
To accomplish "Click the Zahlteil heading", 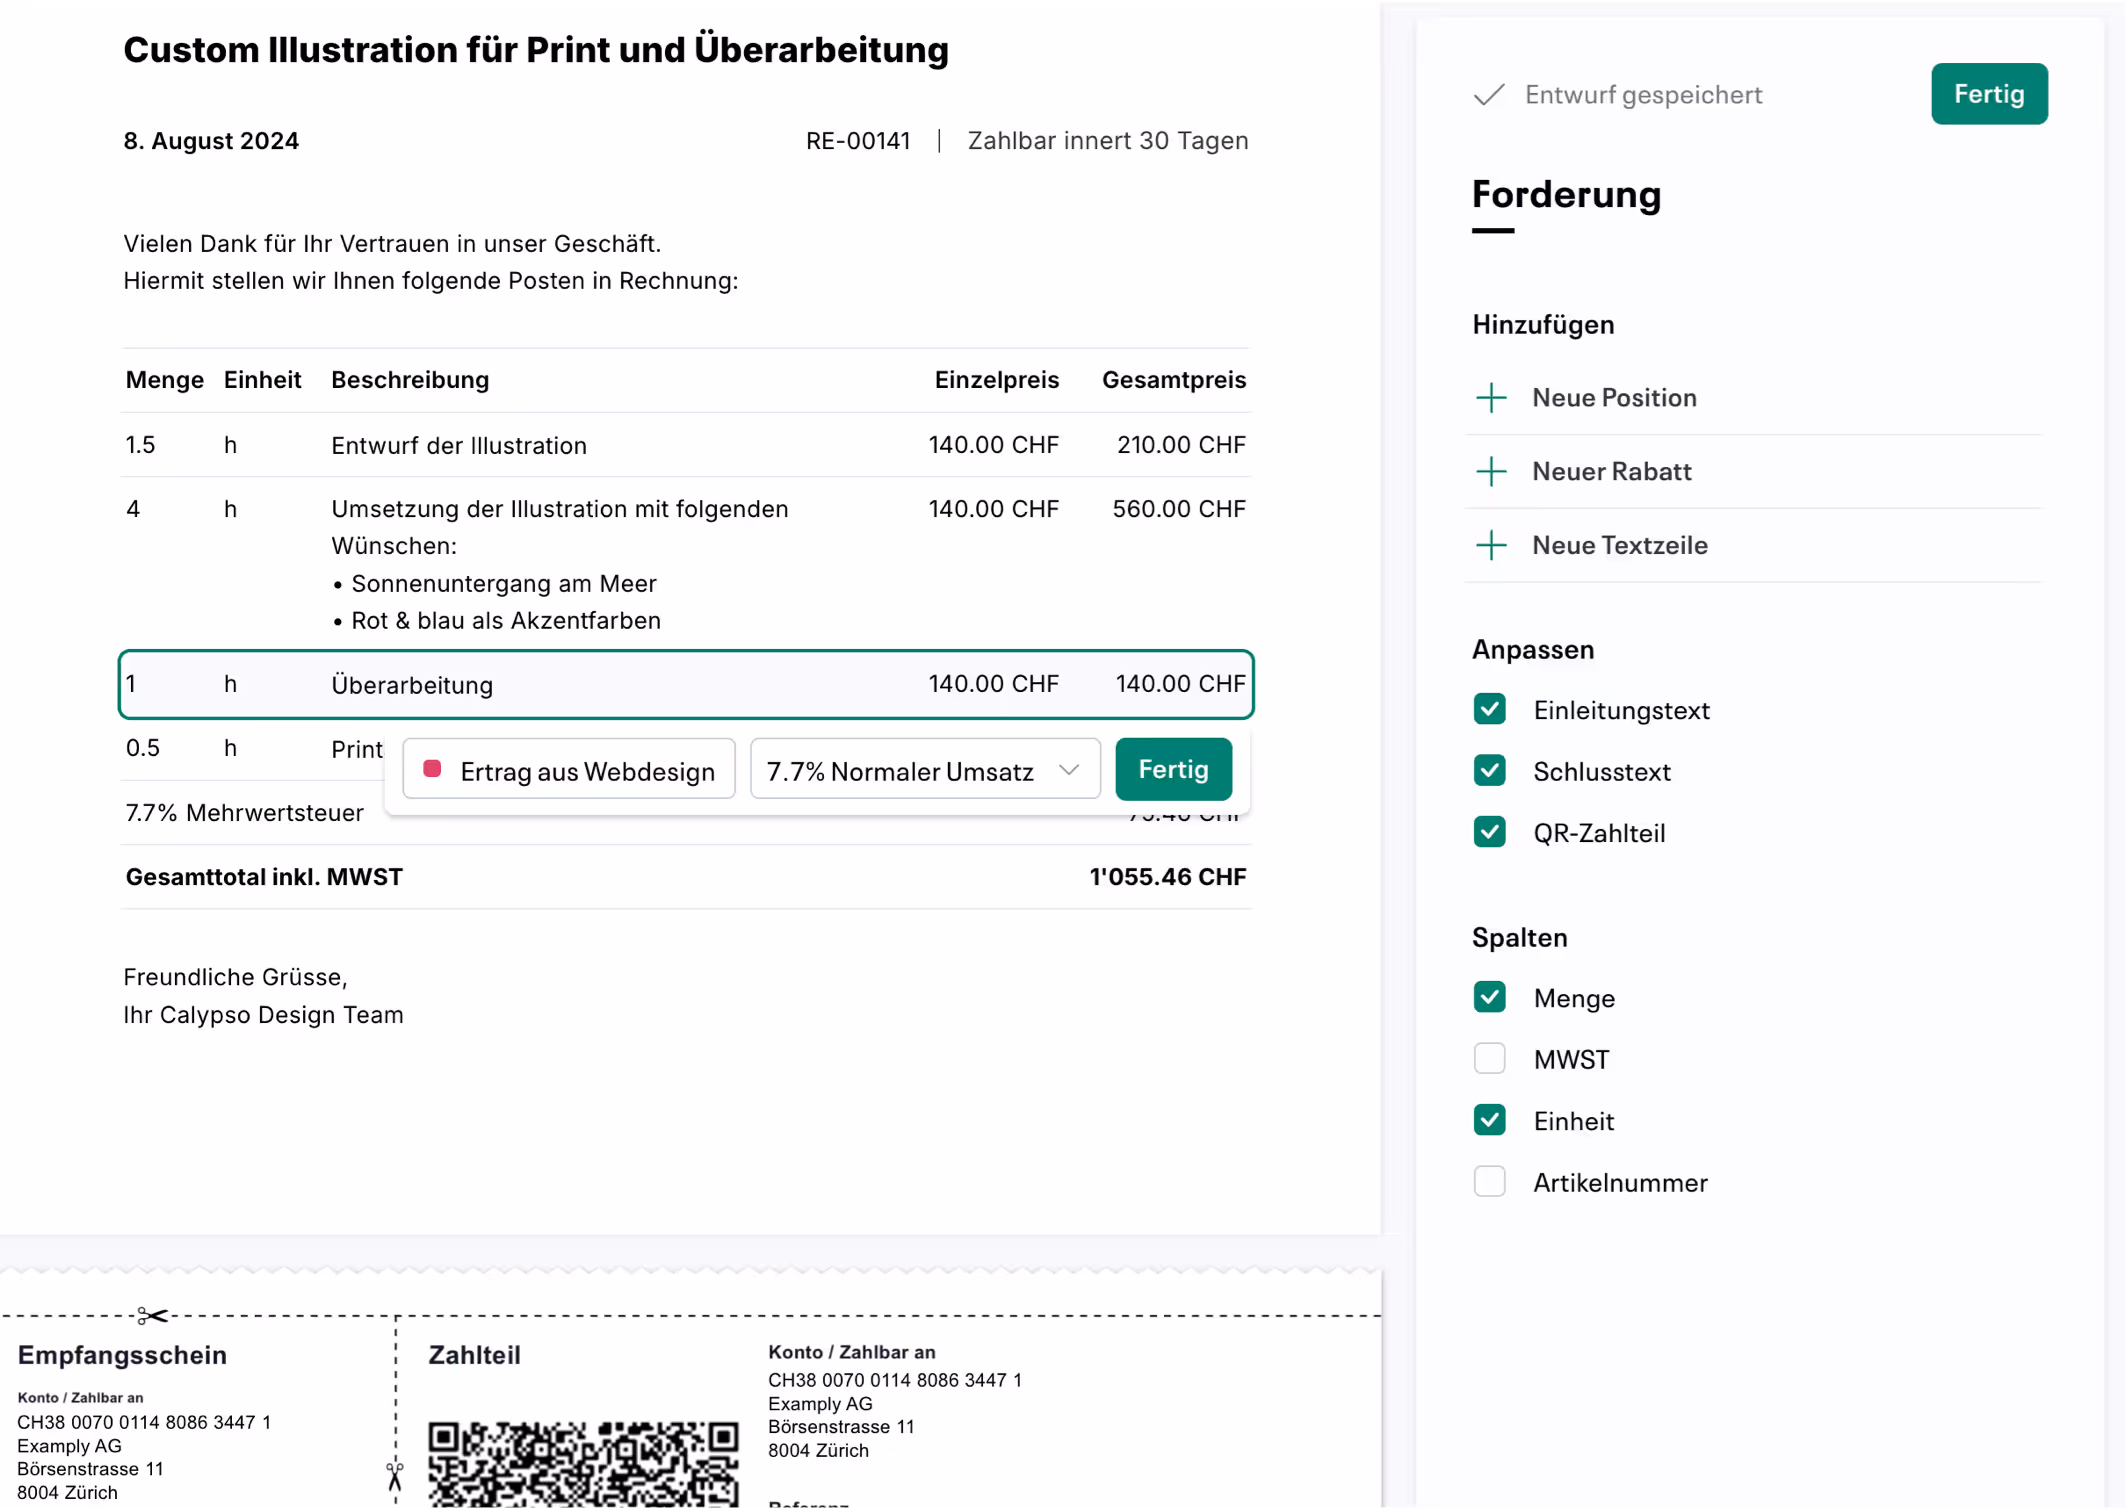I will coord(474,1355).
